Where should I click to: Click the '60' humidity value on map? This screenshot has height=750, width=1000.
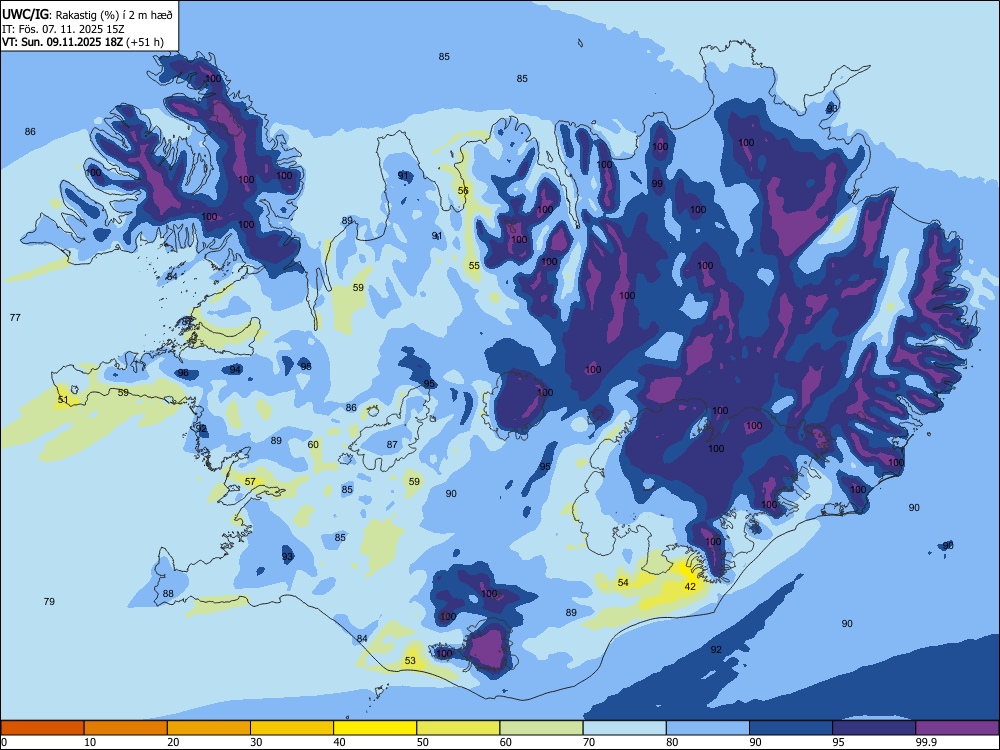pyautogui.click(x=313, y=445)
